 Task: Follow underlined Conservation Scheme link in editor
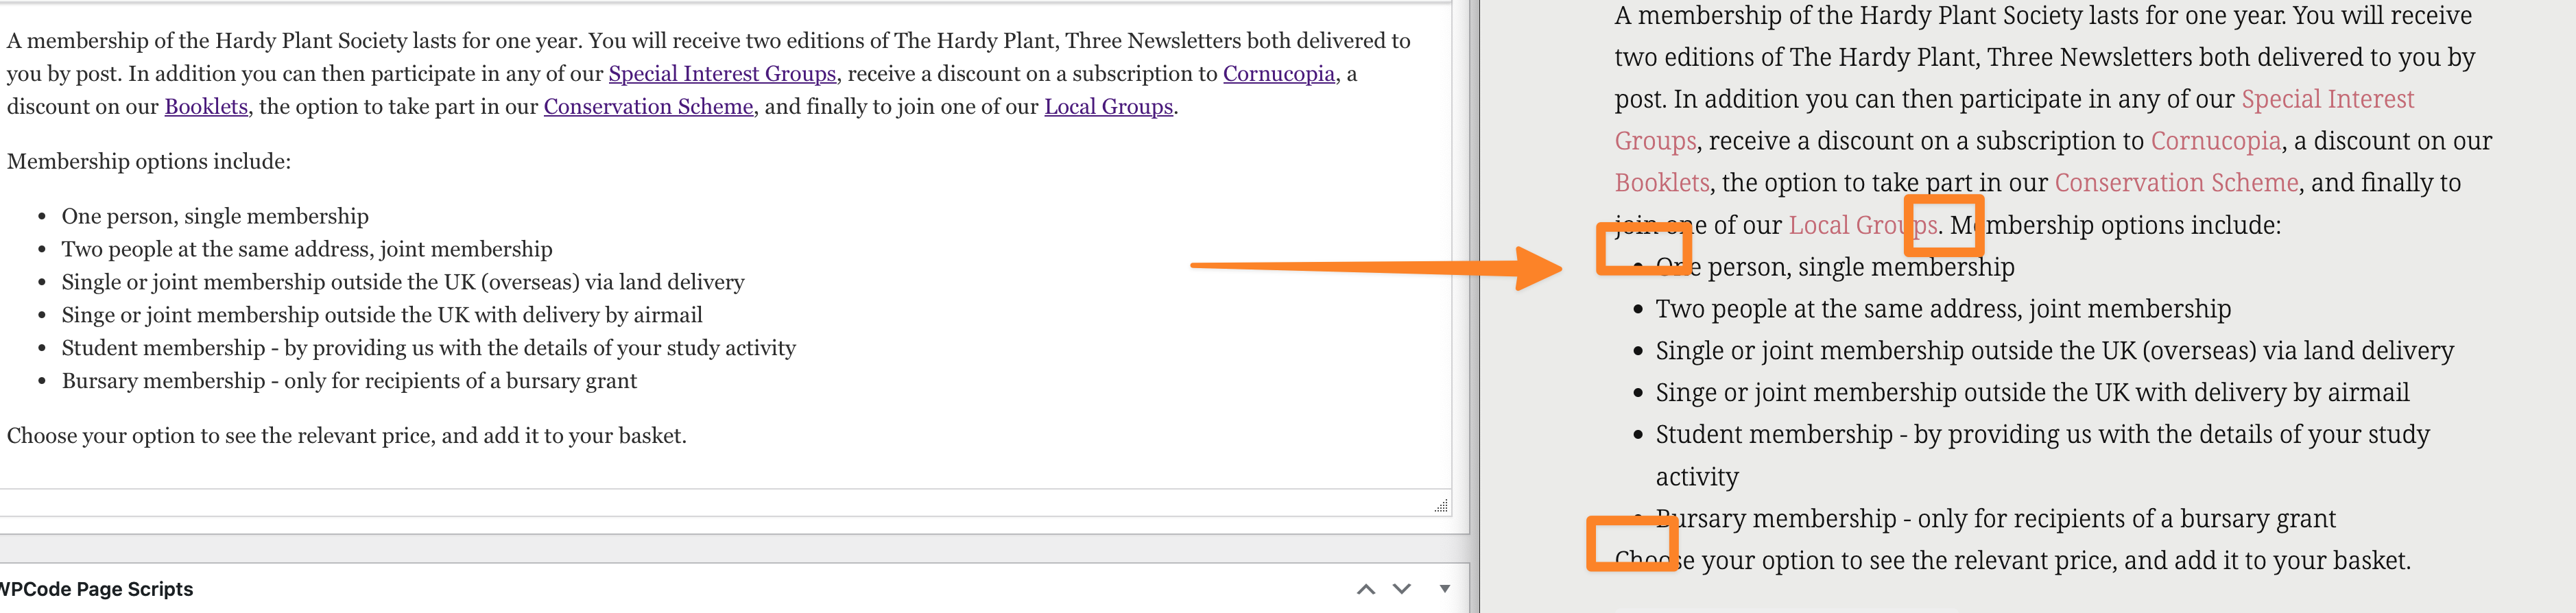click(x=648, y=107)
